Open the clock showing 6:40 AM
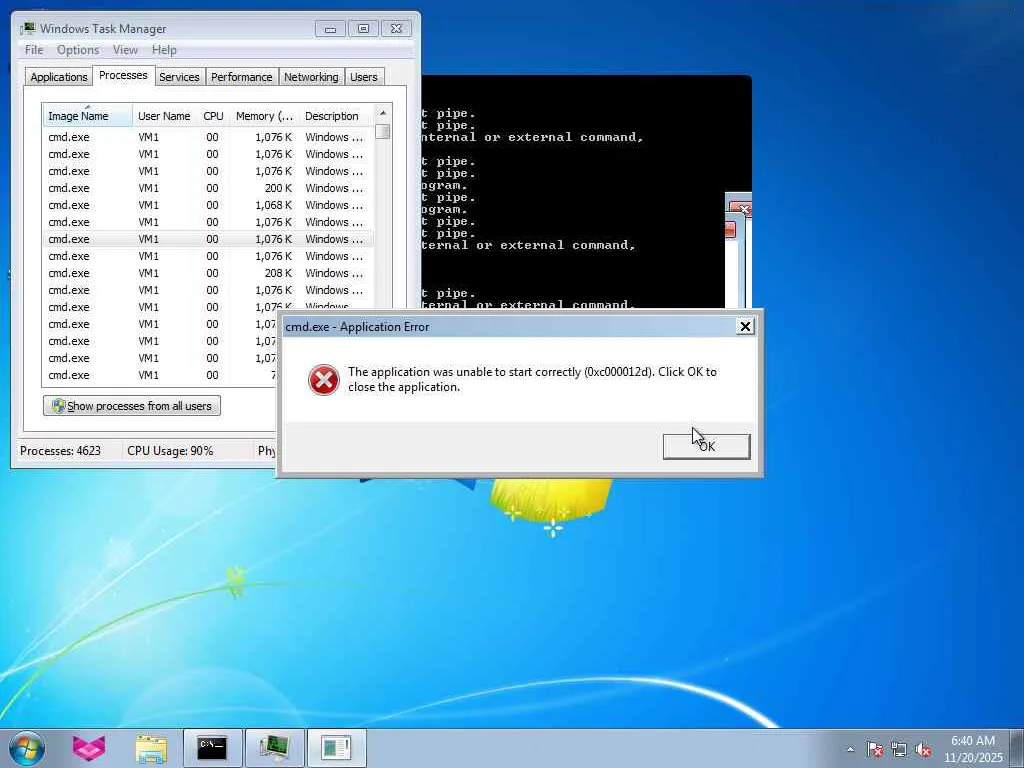 pyautogui.click(x=973, y=749)
